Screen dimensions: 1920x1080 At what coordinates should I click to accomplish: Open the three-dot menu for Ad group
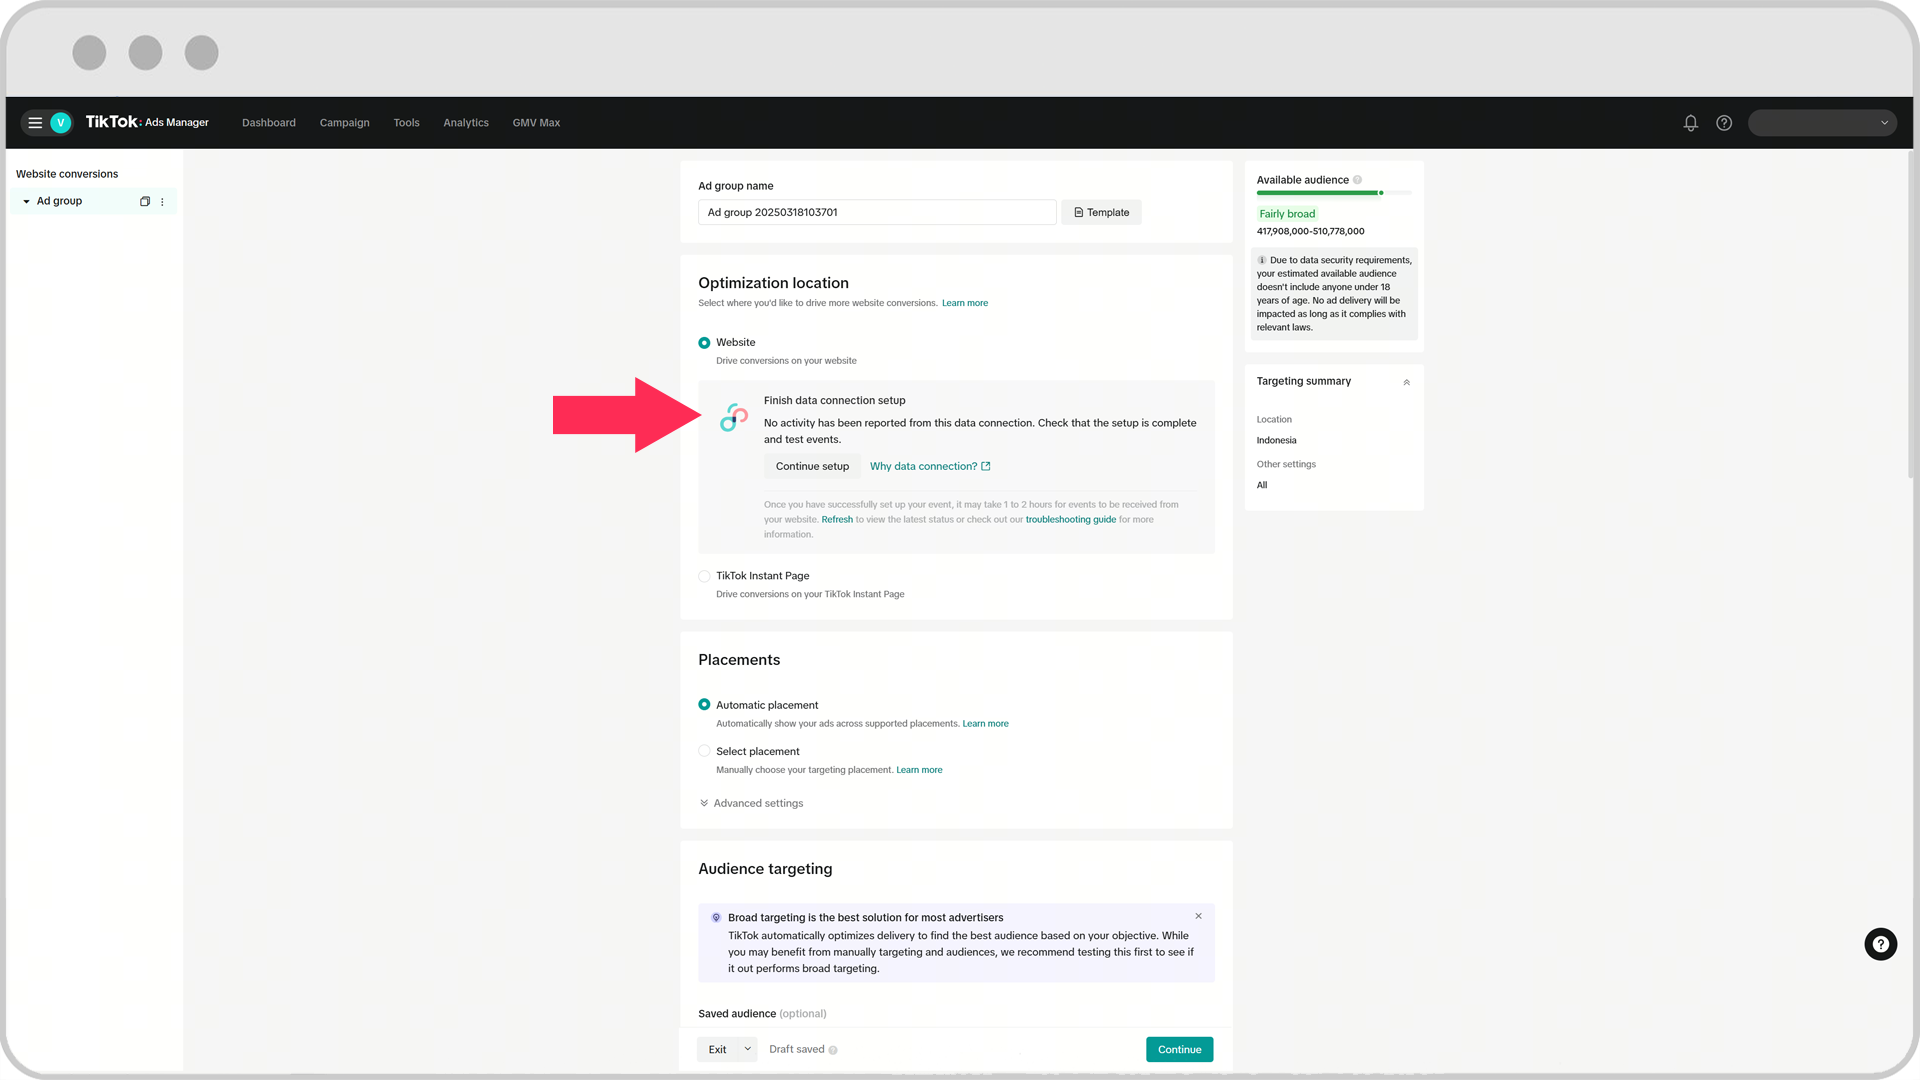163,201
